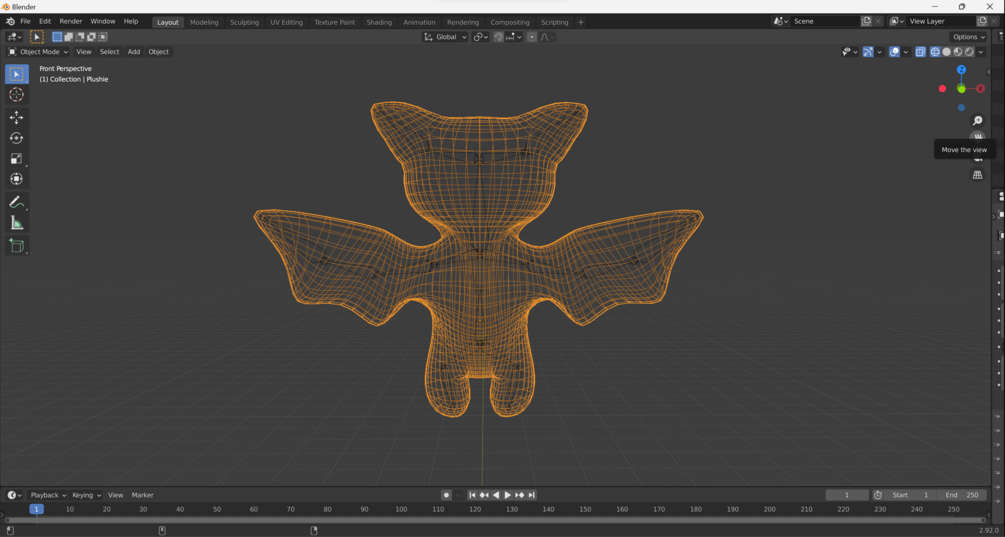This screenshot has height=537, width=1005.
Task: Switch to material preview shading
Action: (x=958, y=52)
